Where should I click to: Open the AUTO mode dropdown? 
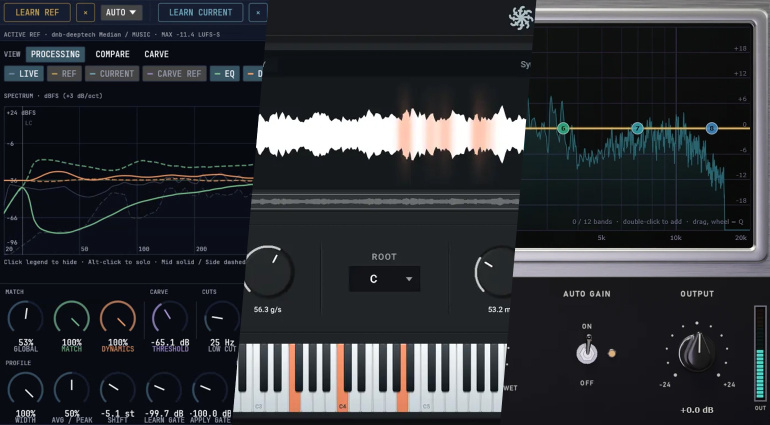121,12
